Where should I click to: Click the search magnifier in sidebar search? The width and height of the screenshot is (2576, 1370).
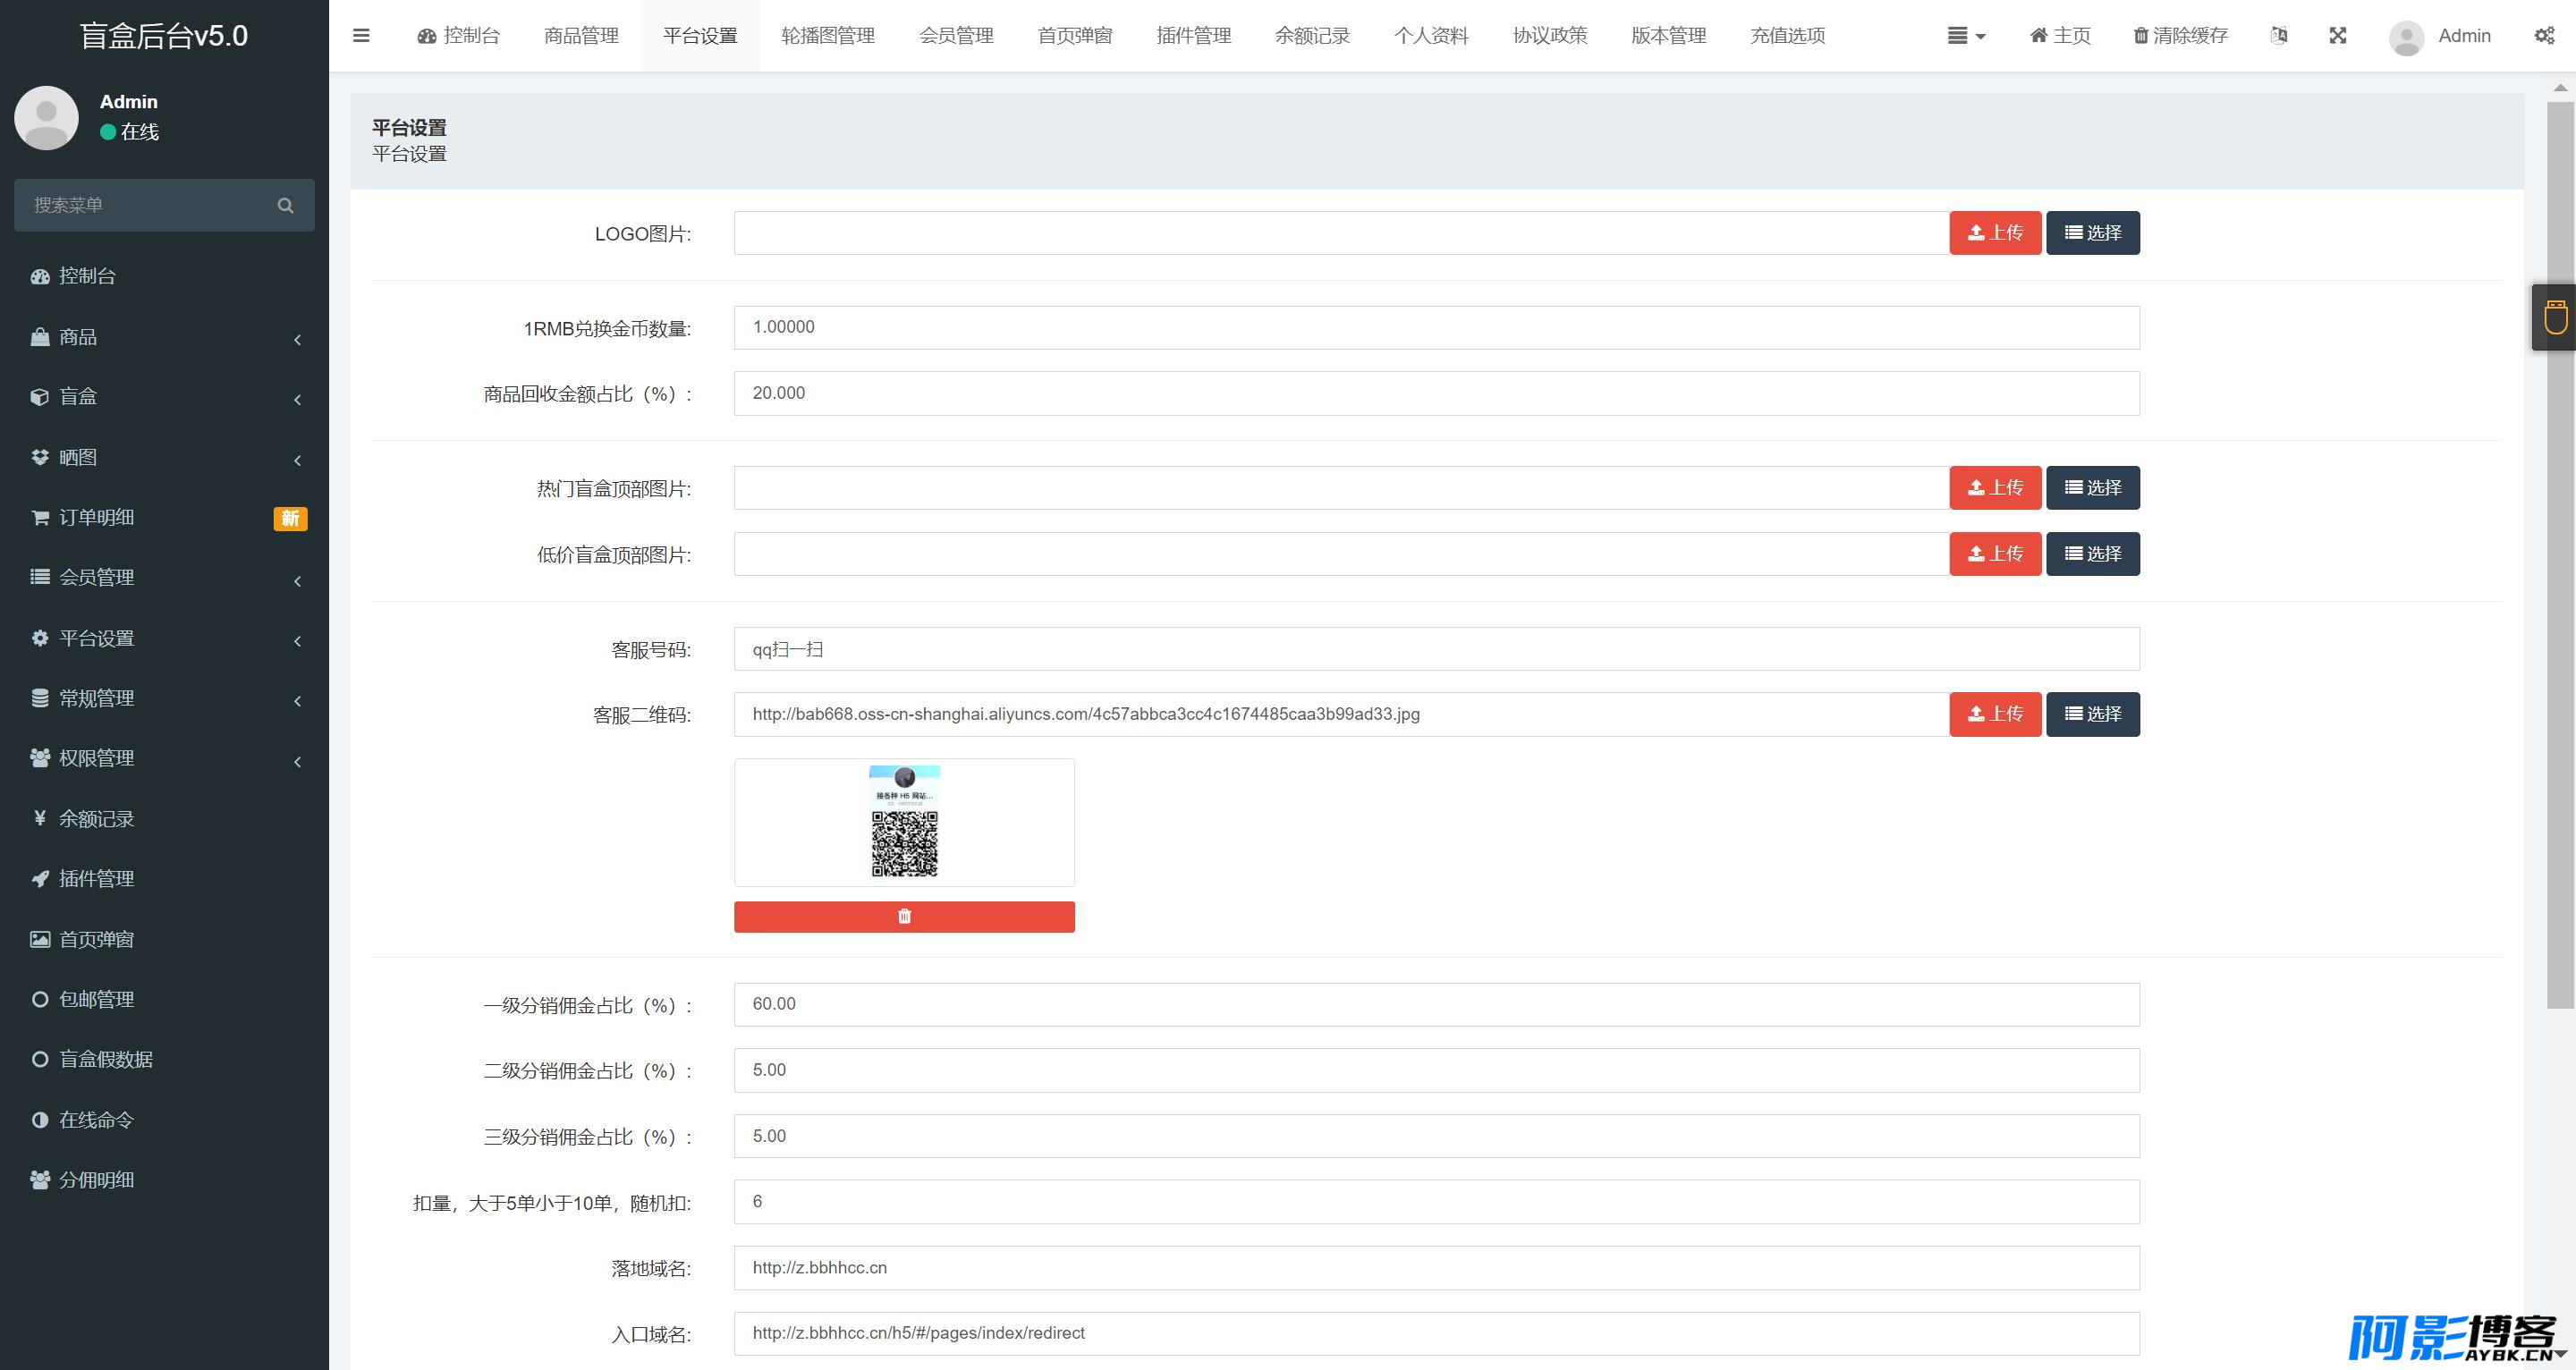click(x=285, y=205)
